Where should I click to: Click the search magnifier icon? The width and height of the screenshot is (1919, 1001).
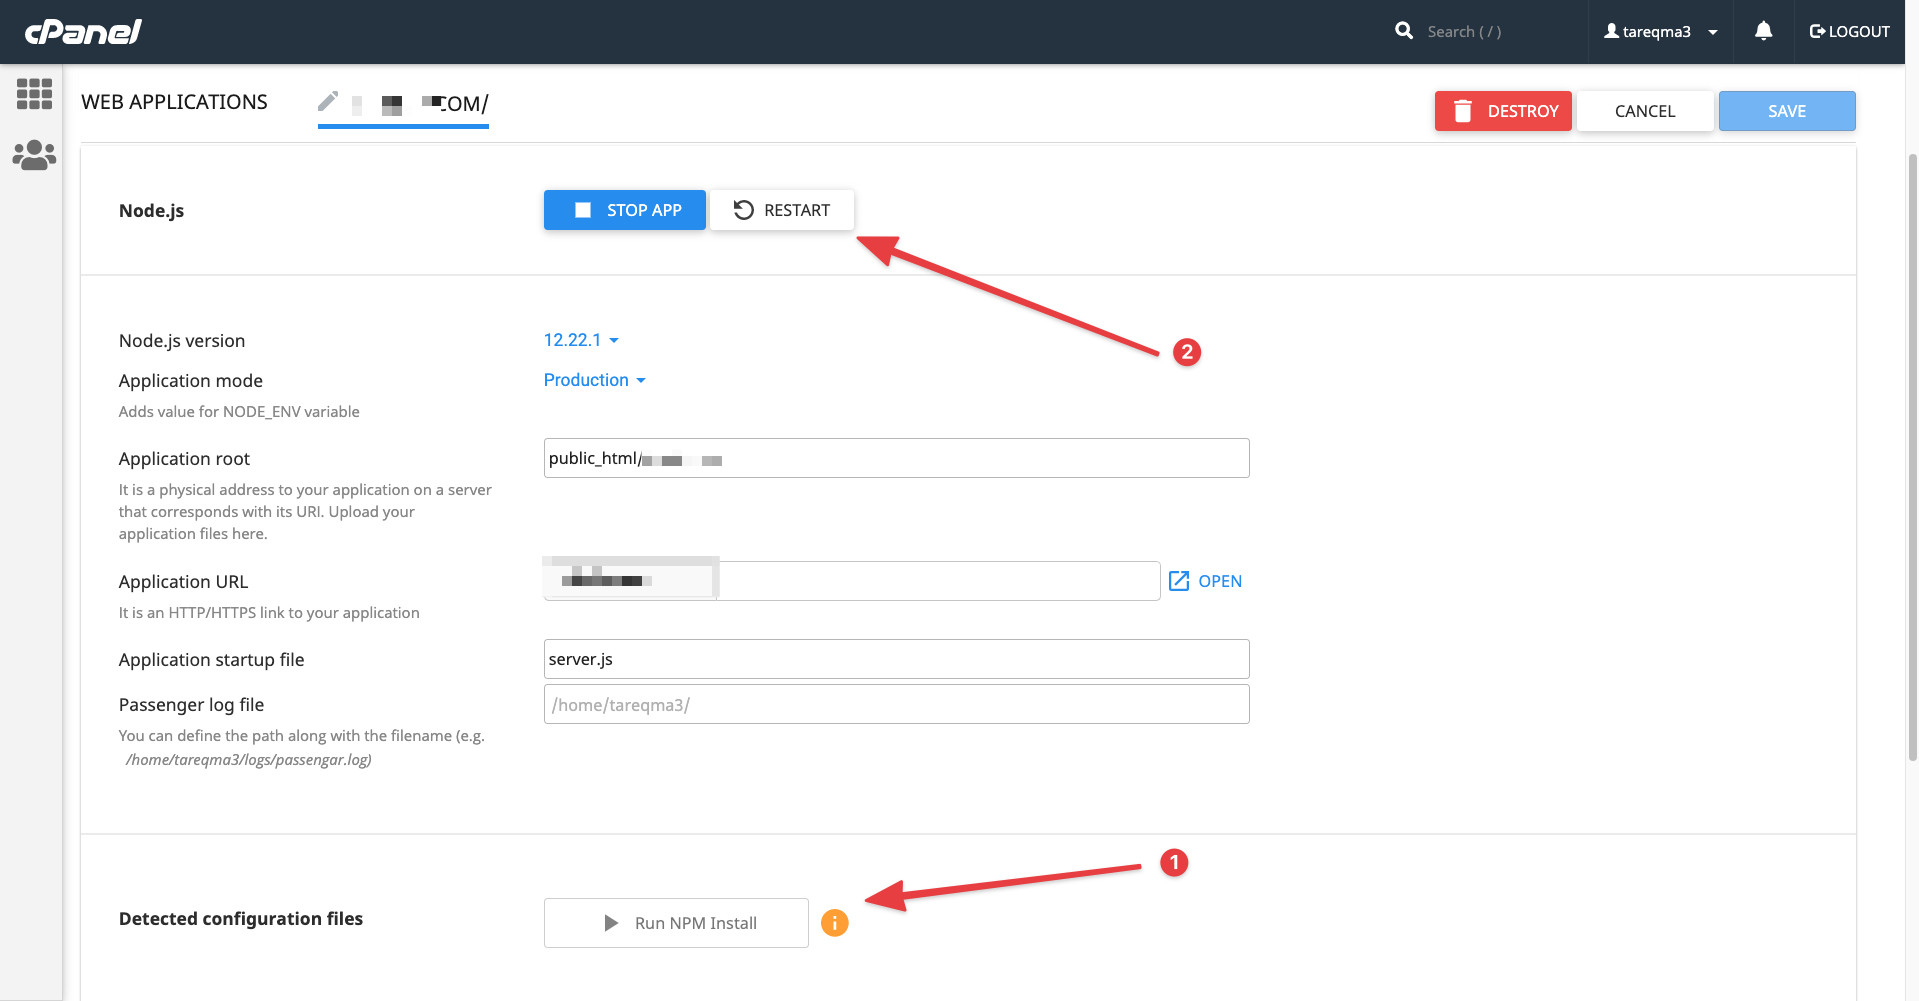[x=1404, y=31]
